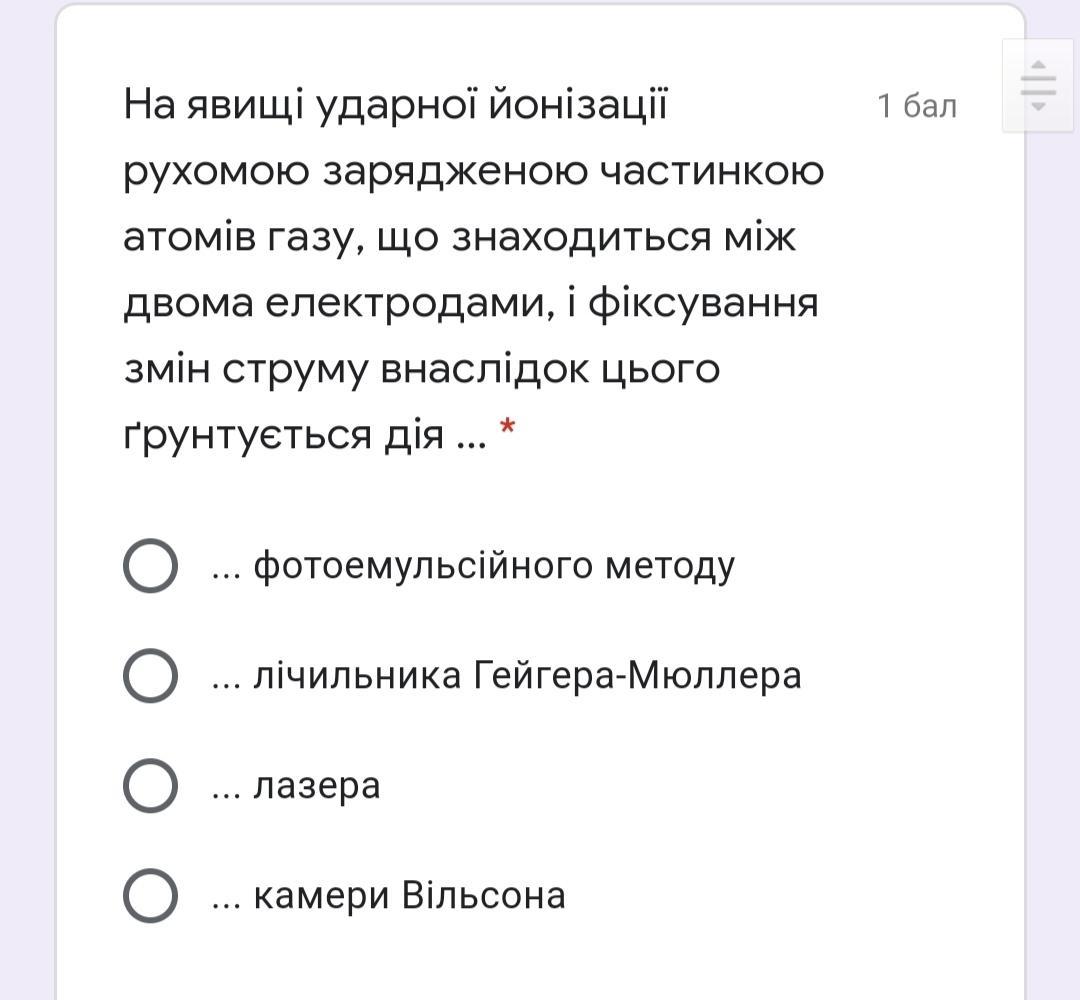Click the answer label "лічильника Гейгера-Мюллера"
The height and width of the screenshot is (1000, 1080).
526,677
